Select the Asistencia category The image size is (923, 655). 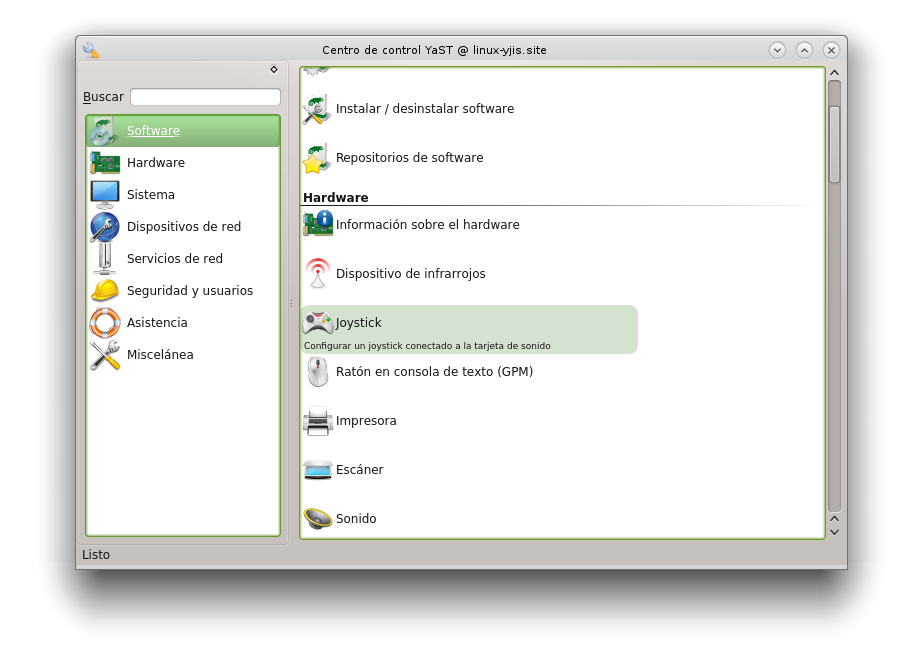pyautogui.click(x=156, y=322)
